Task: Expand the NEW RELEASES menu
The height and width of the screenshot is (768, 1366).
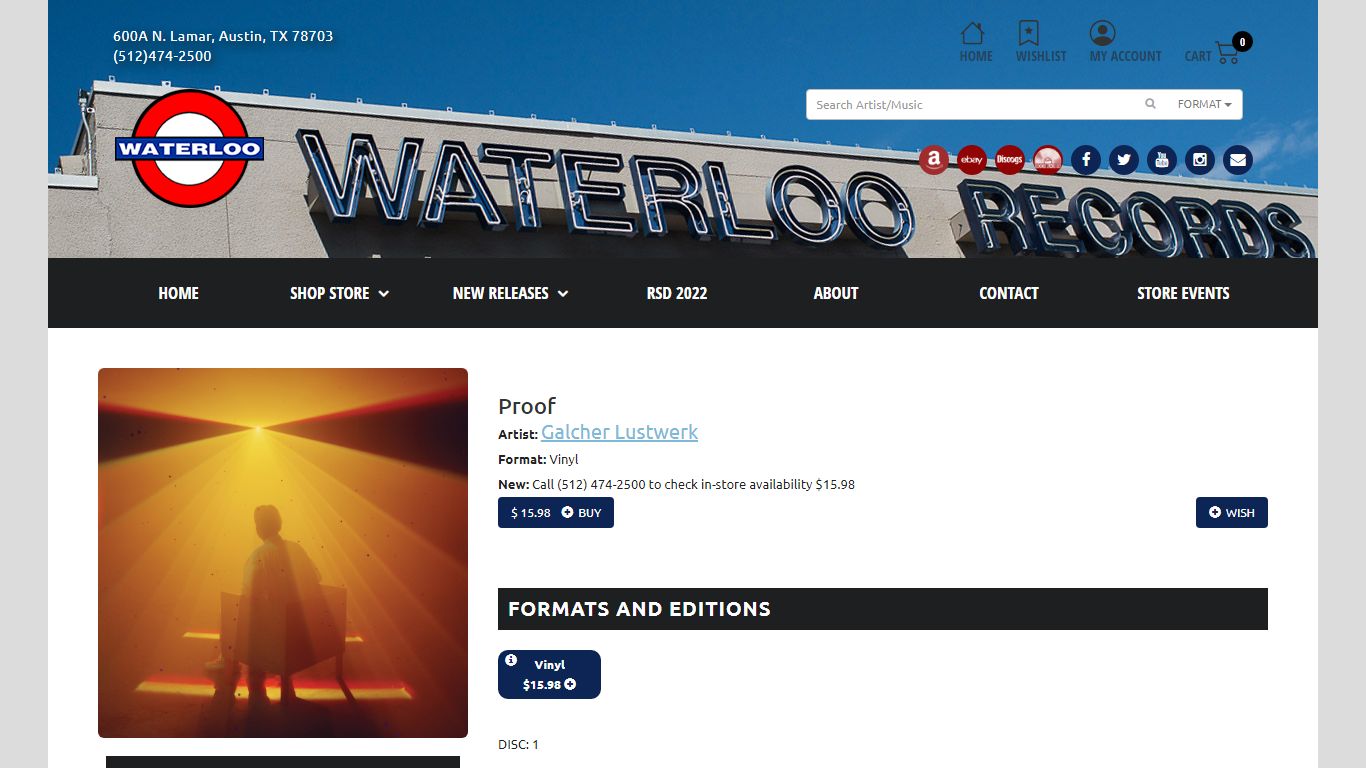Action: pos(510,293)
